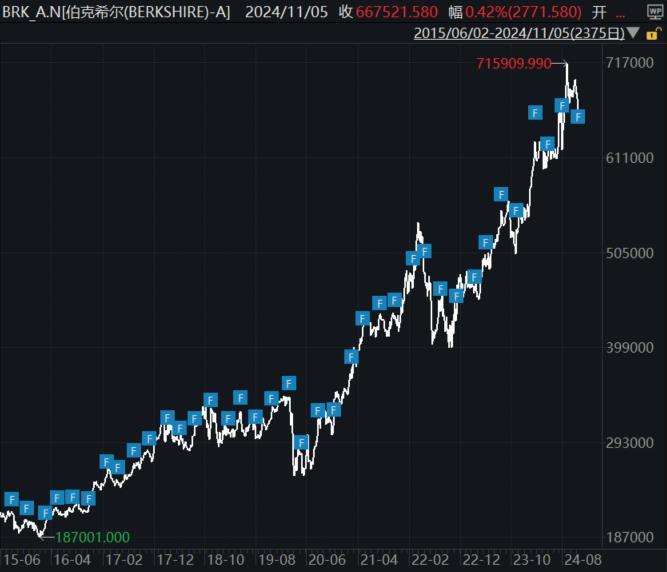
Task: Click the green 187001.000 low price label
Action: tap(92, 537)
